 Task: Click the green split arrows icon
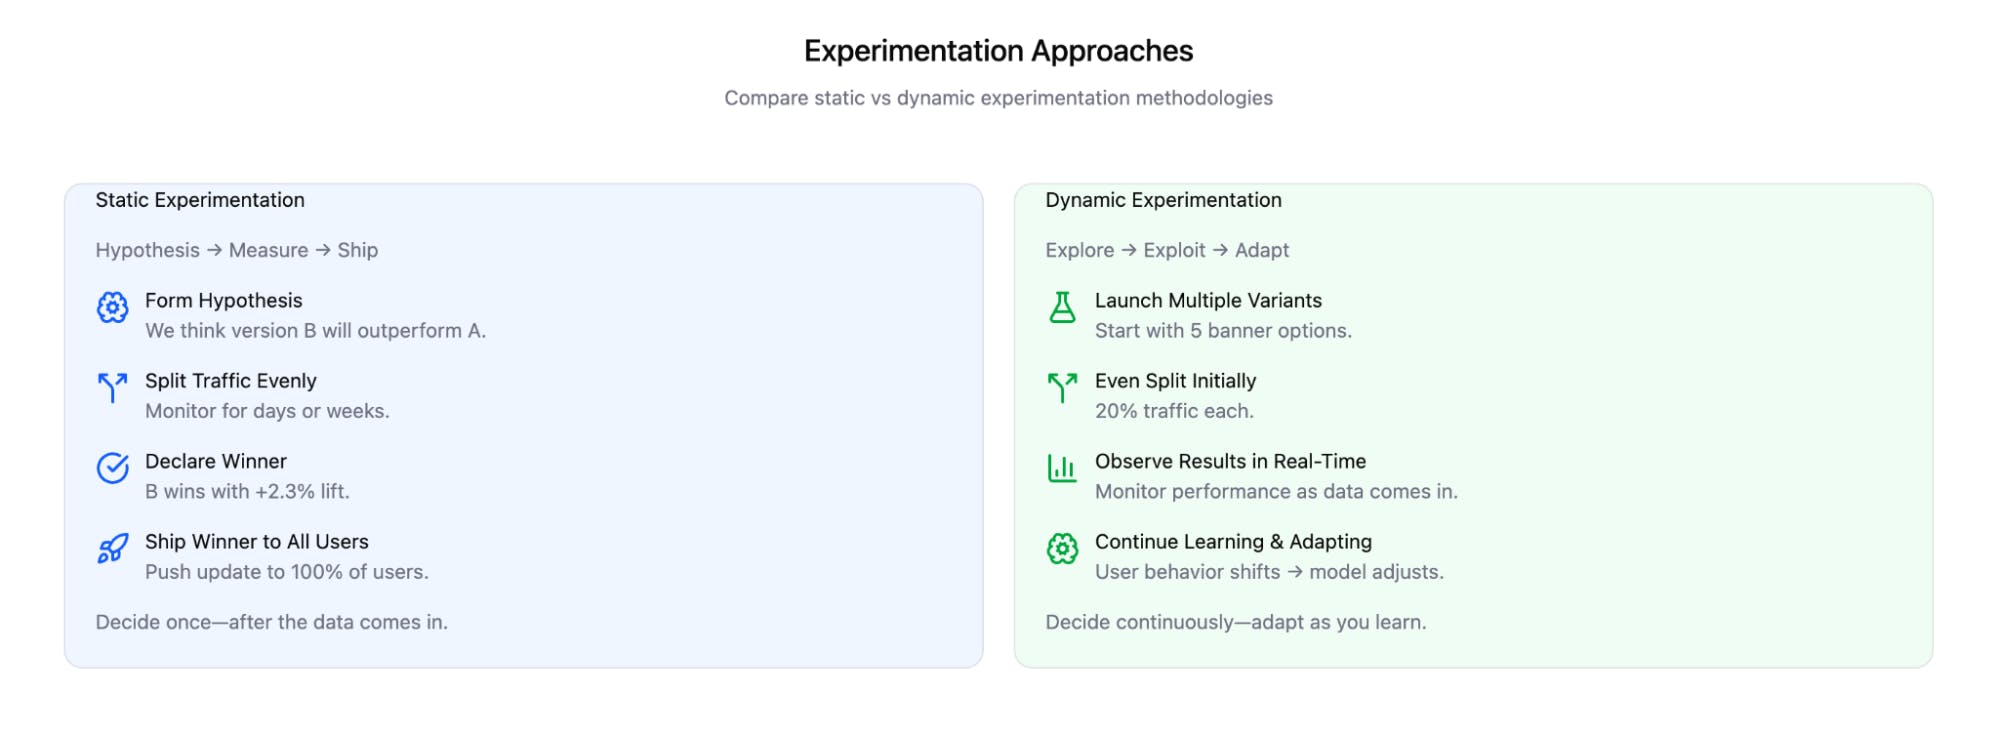click(x=1062, y=387)
